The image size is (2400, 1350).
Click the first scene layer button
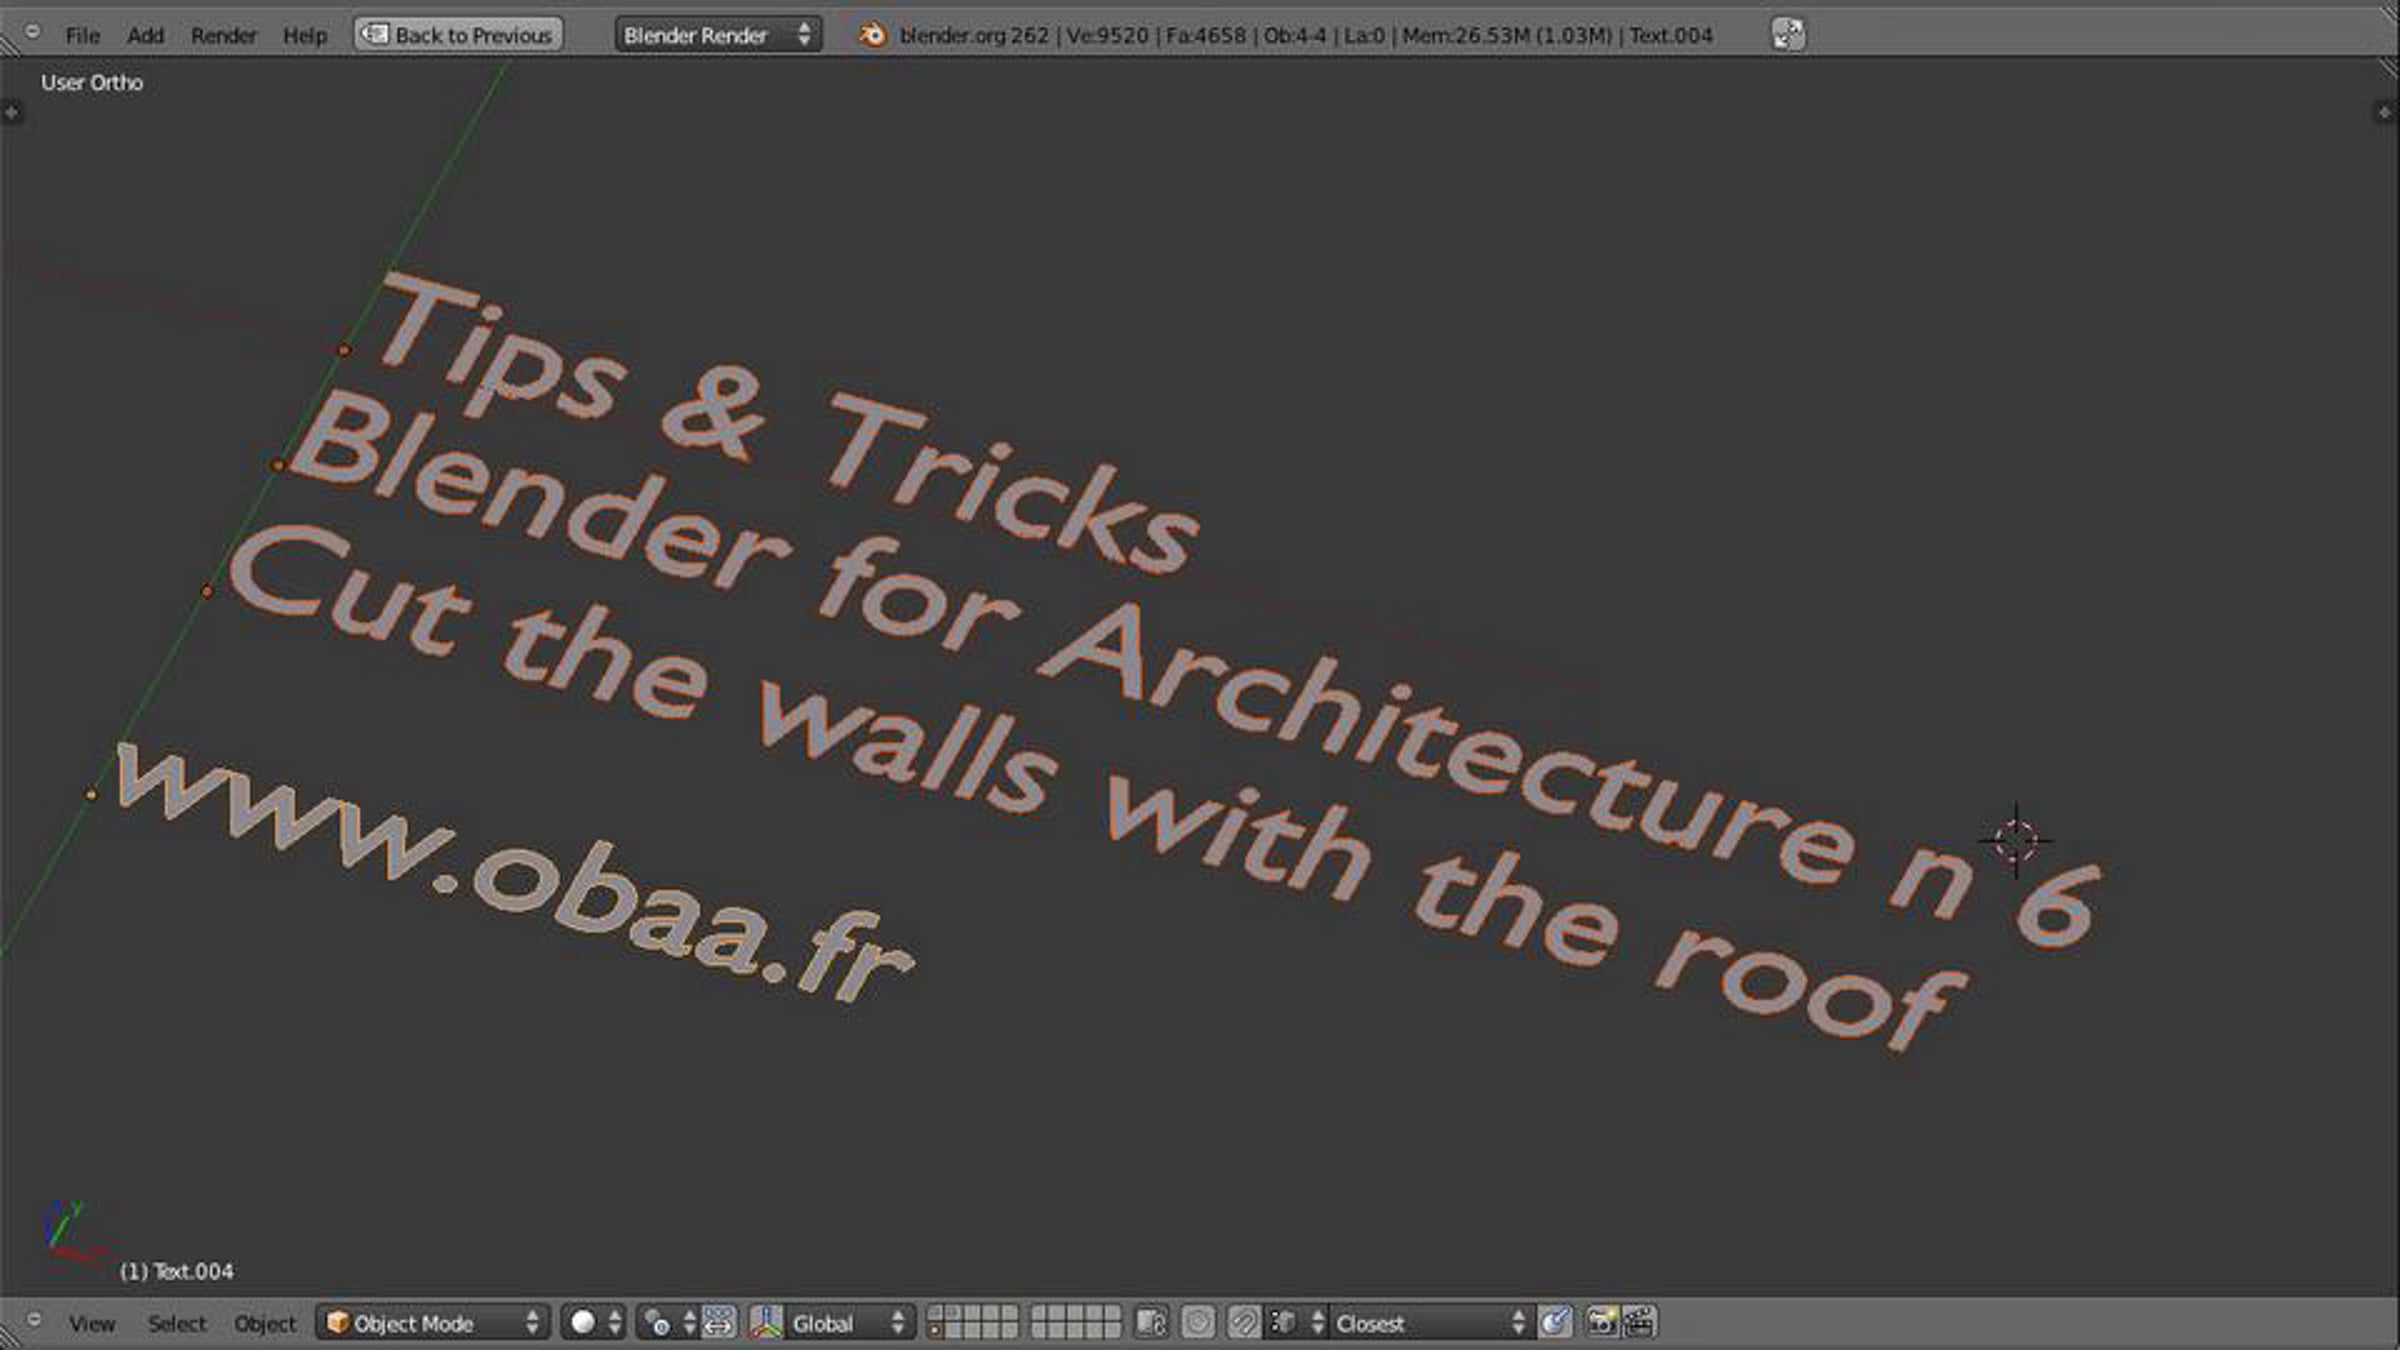click(935, 1314)
